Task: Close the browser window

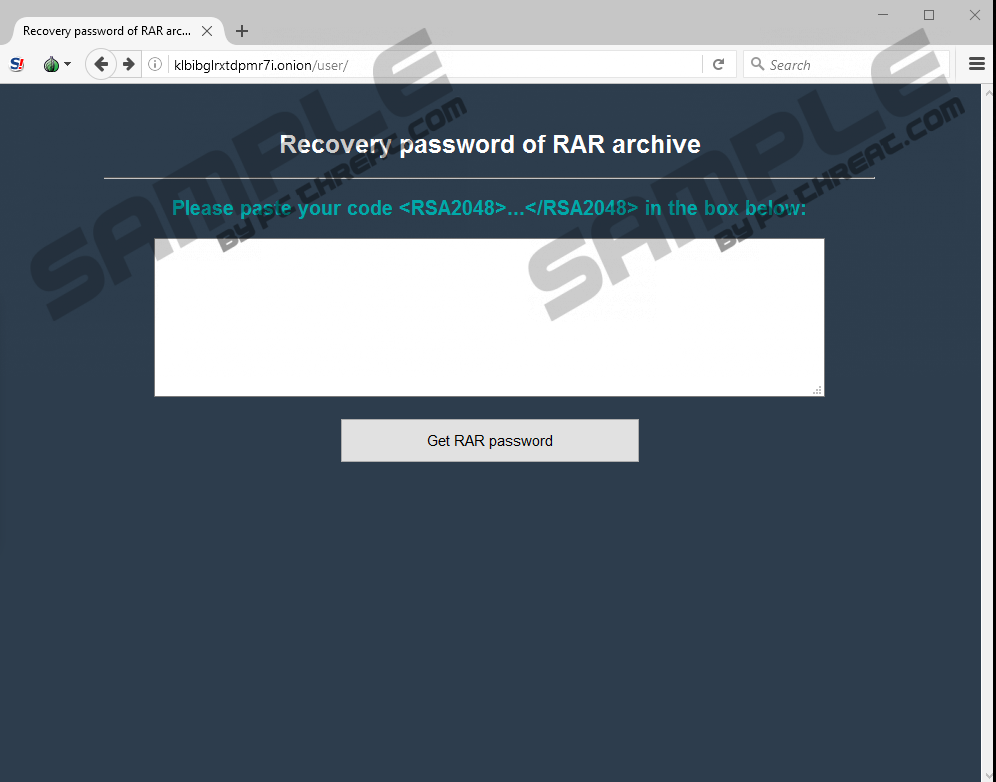Action: 974,15
